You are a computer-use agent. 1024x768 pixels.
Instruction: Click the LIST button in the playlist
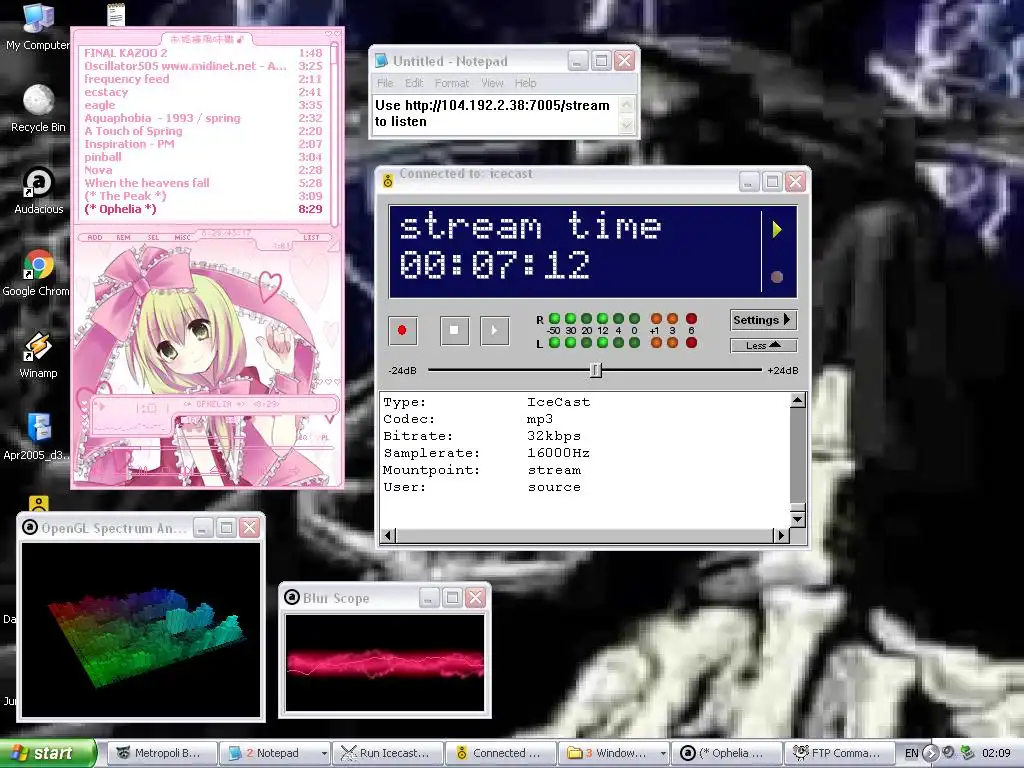(x=312, y=238)
